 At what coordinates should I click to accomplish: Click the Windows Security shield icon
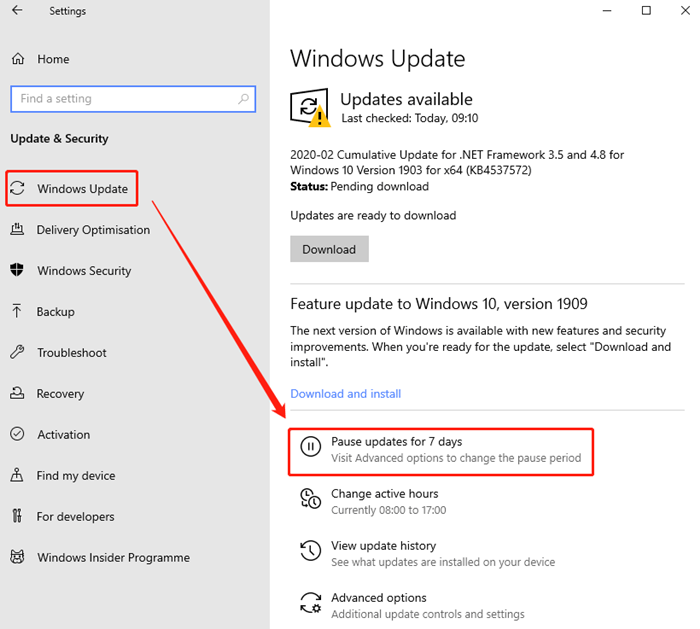click(x=17, y=270)
